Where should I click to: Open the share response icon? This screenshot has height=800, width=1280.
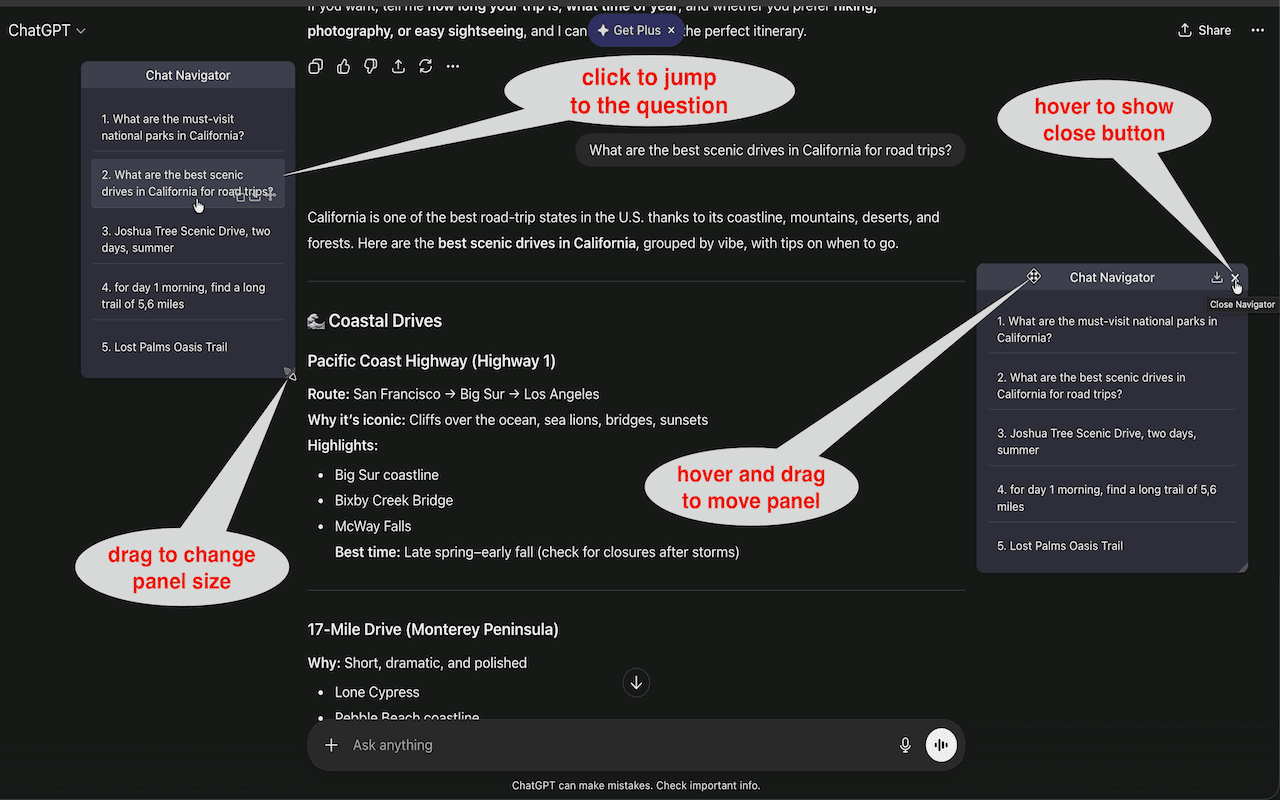click(x=398, y=65)
